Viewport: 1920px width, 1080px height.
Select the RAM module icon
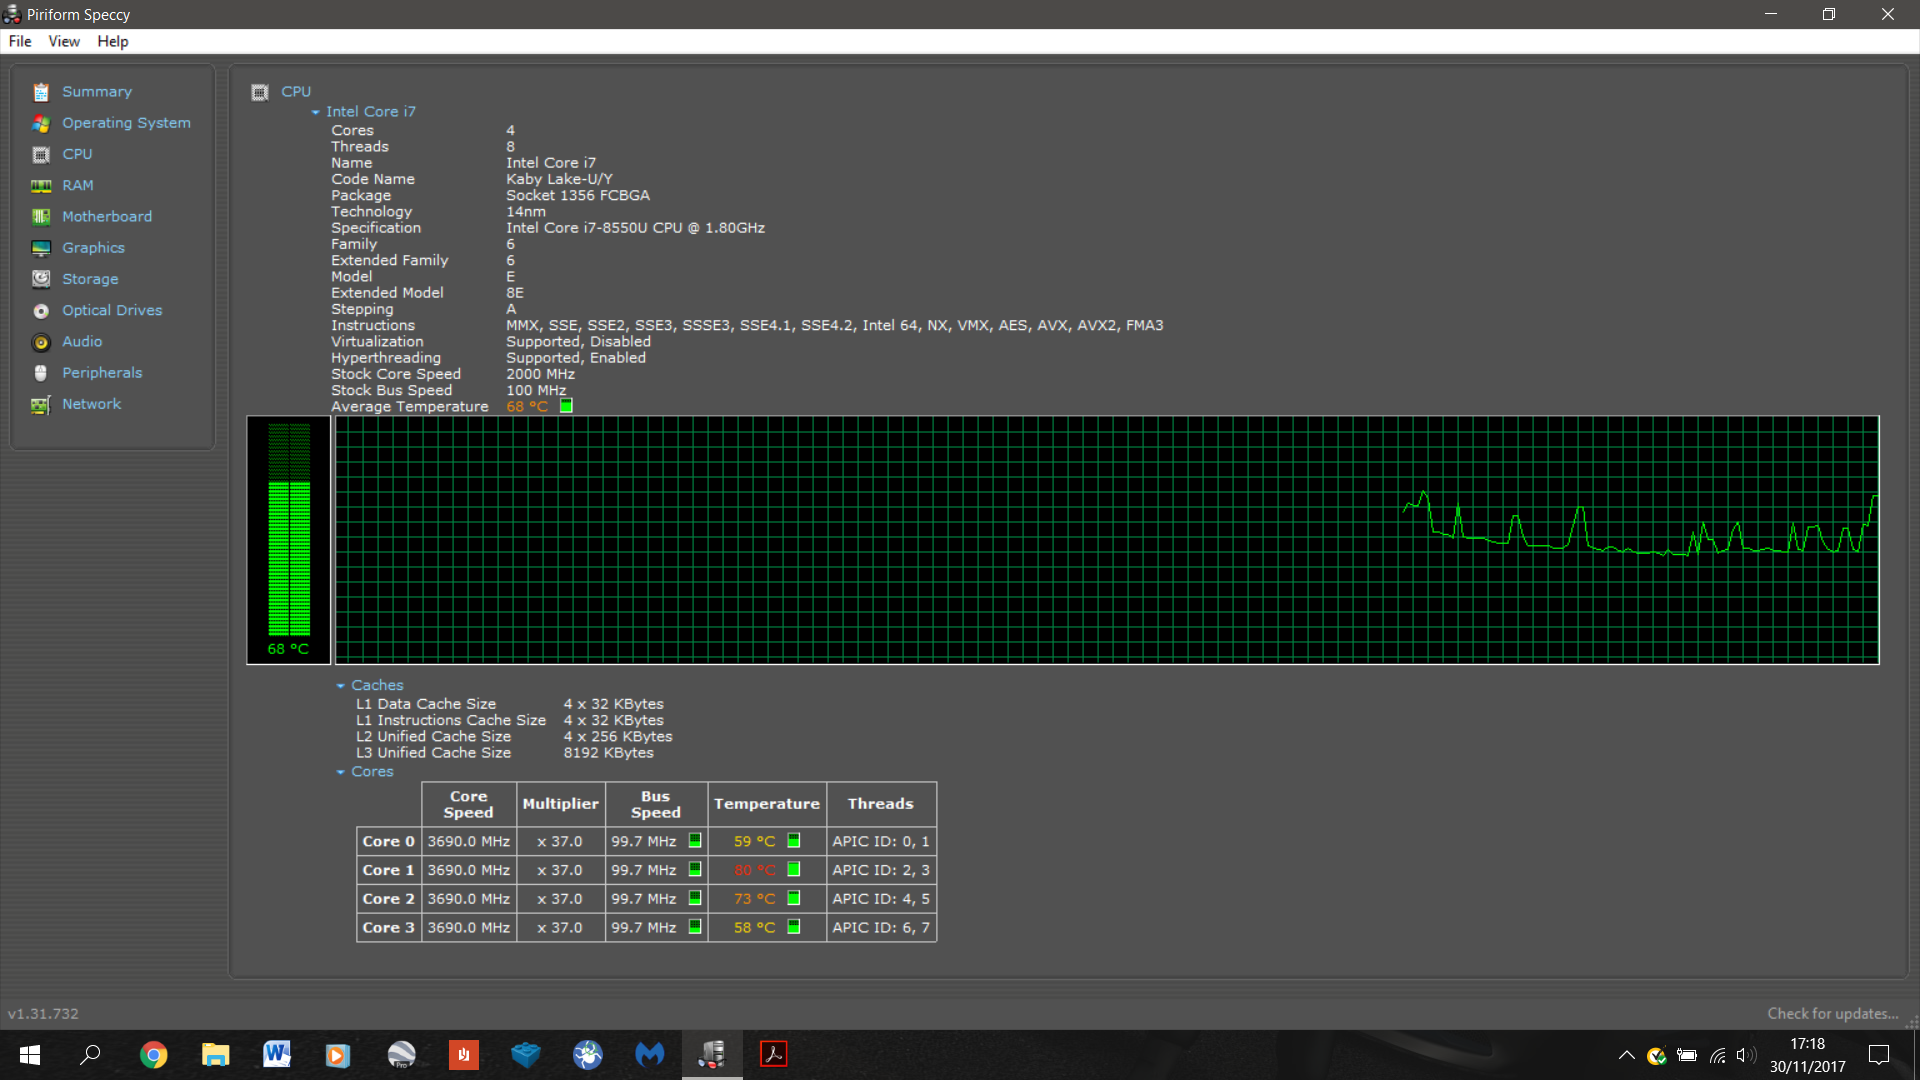(x=41, y=186)
